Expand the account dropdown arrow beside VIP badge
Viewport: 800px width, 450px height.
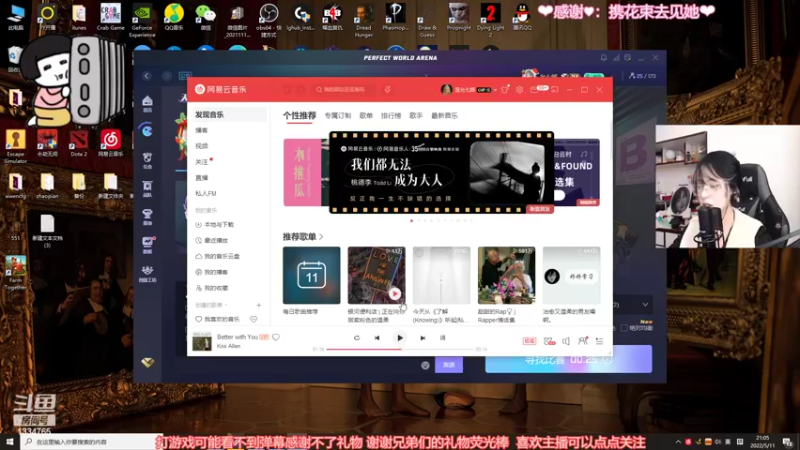coord(495,90)
